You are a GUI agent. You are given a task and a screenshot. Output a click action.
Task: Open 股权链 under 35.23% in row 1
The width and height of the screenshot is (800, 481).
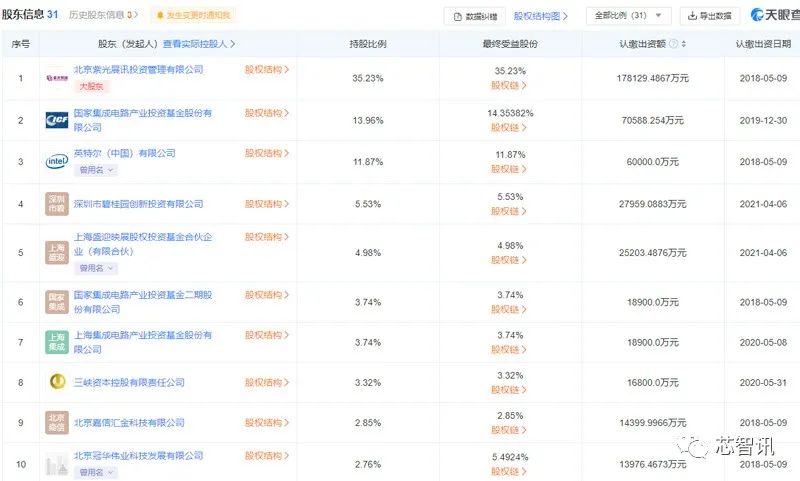[x=509, y=85]
